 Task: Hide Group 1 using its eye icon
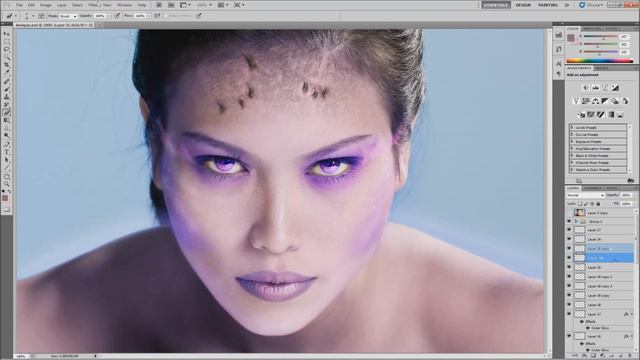pos(569,222)
